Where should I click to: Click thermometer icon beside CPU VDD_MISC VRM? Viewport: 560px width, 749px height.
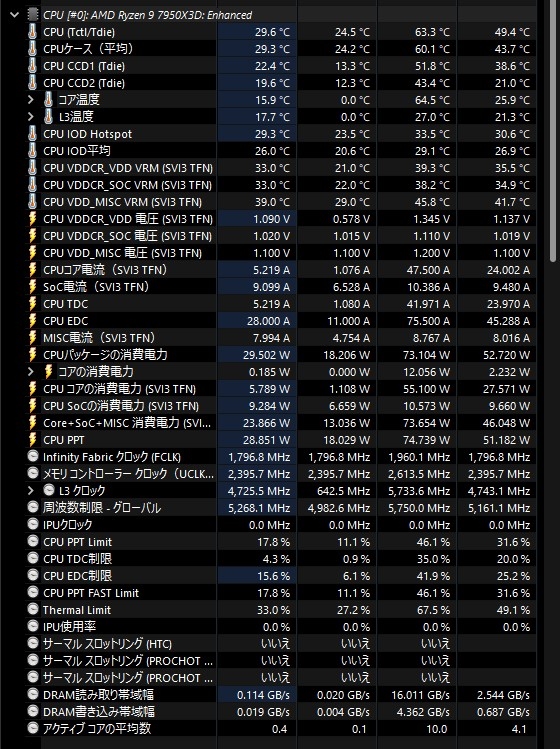coord(32,202)
